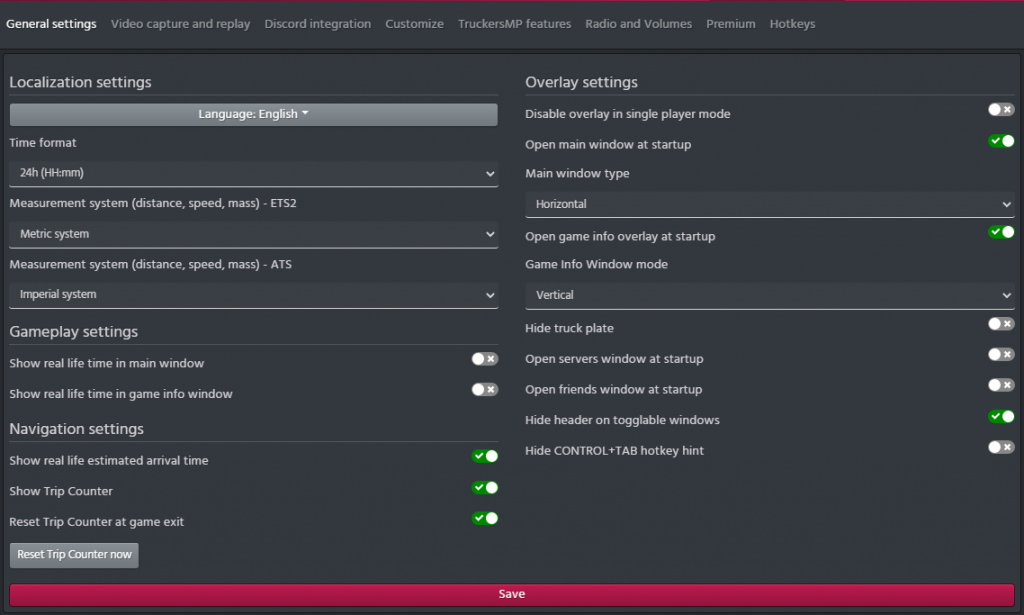Toggle Show real life time in main window
1024x615 pixels.
point(485,359)
